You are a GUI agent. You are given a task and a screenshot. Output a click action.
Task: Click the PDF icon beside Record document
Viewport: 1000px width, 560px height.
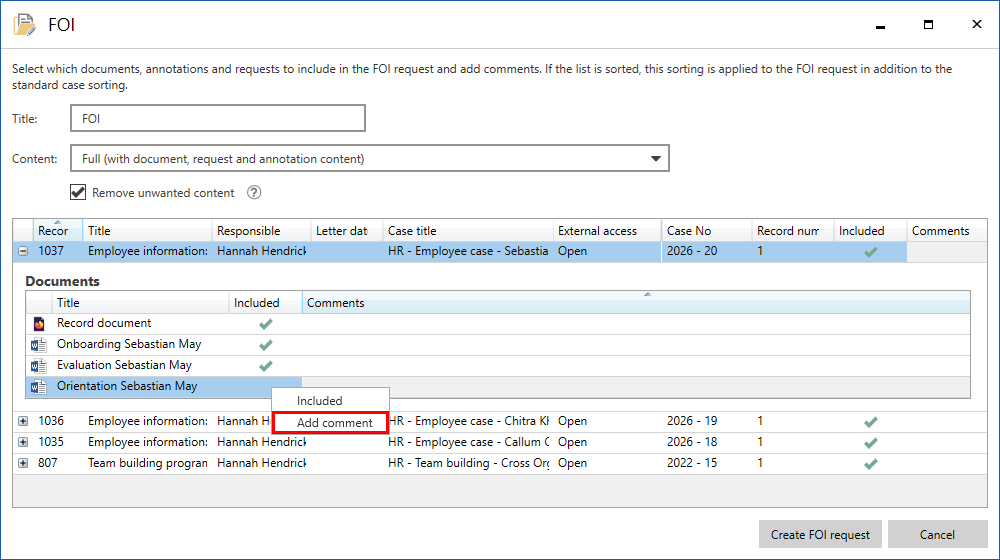coord(39,324)
